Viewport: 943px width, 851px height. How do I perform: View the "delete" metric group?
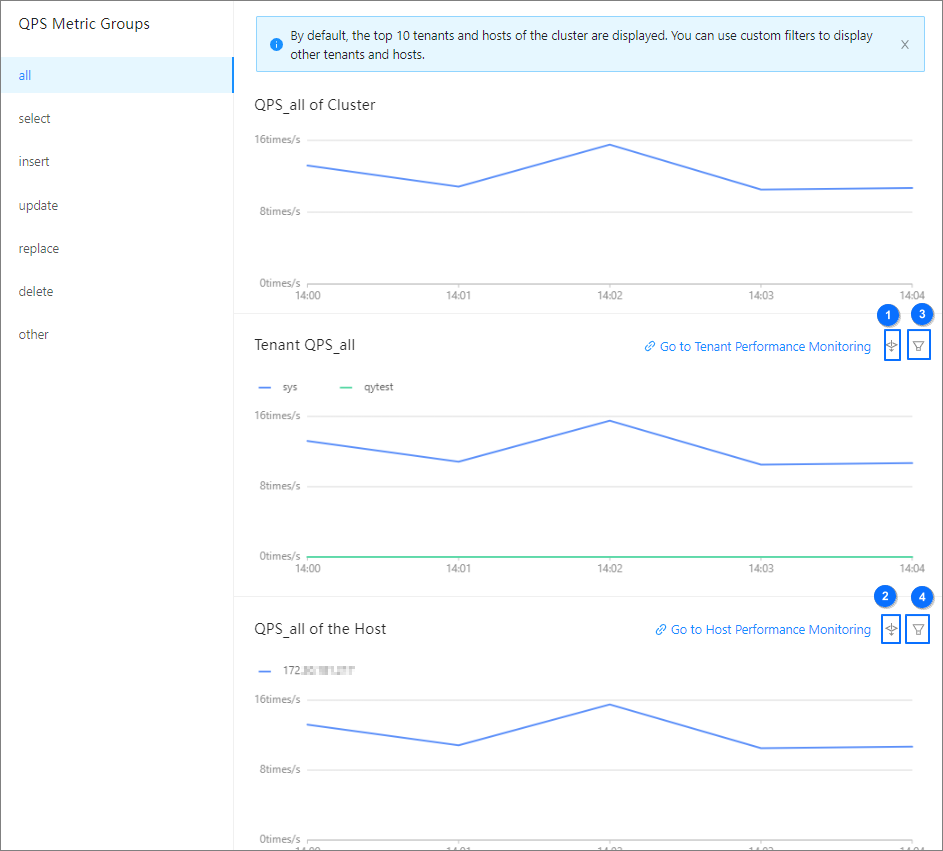(x=36, y=291)
